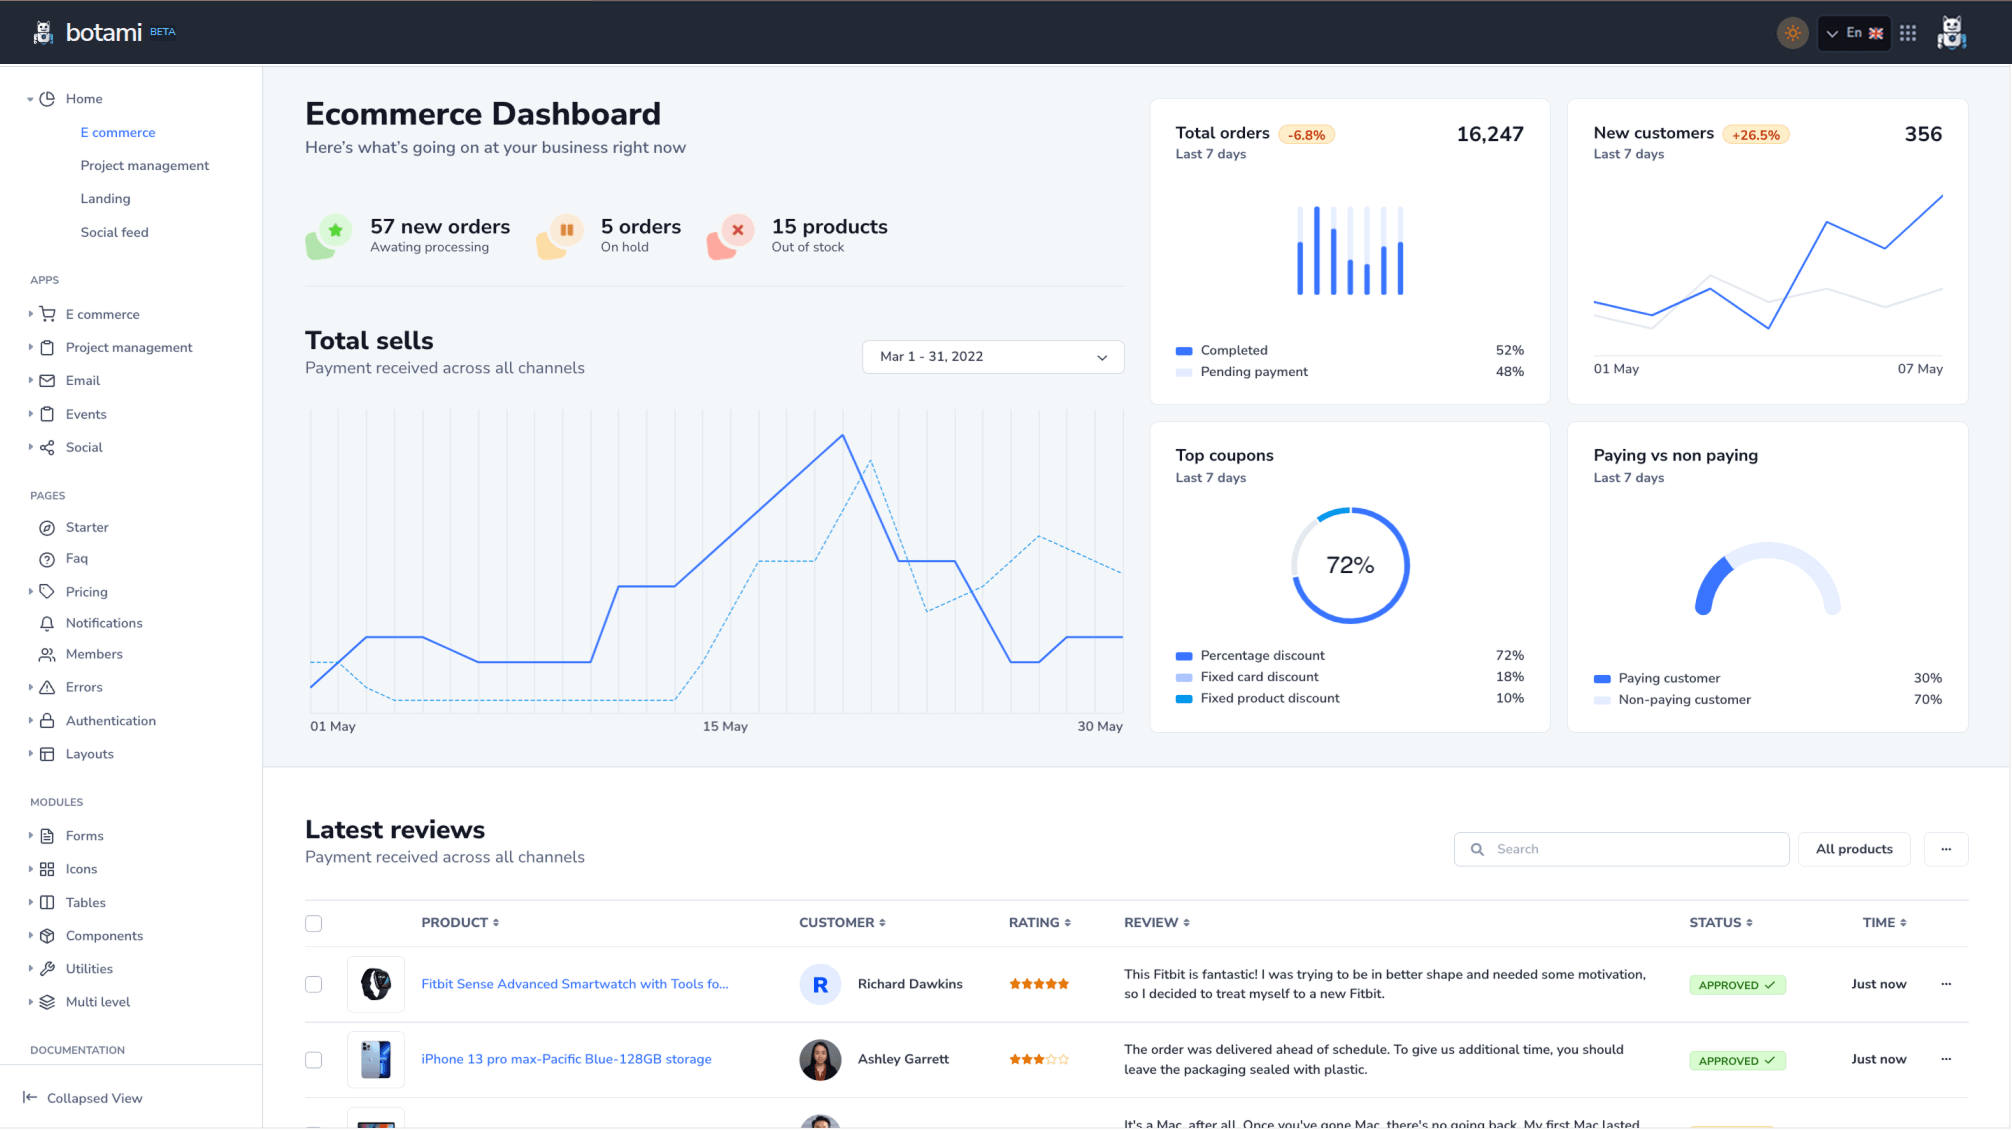Click the Collapsed View arrow icon

pyautogui.click(x=30, y=1098)
